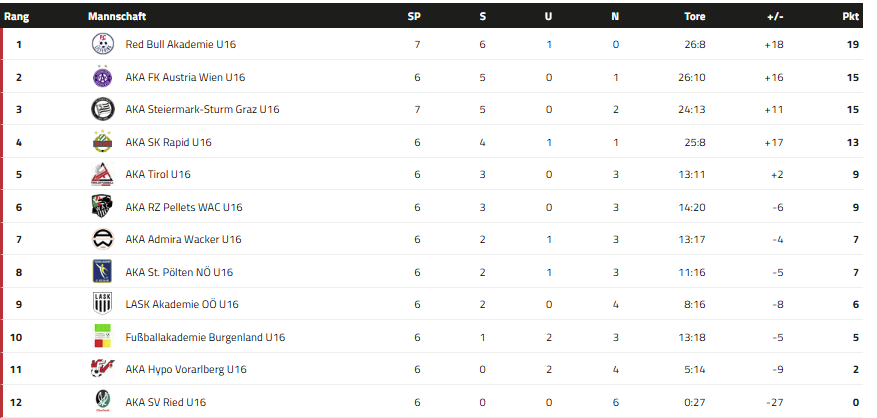Sort table by Tore column header
Image resolution: width=877 pixels, height=418 pixels.
(694, 17)
